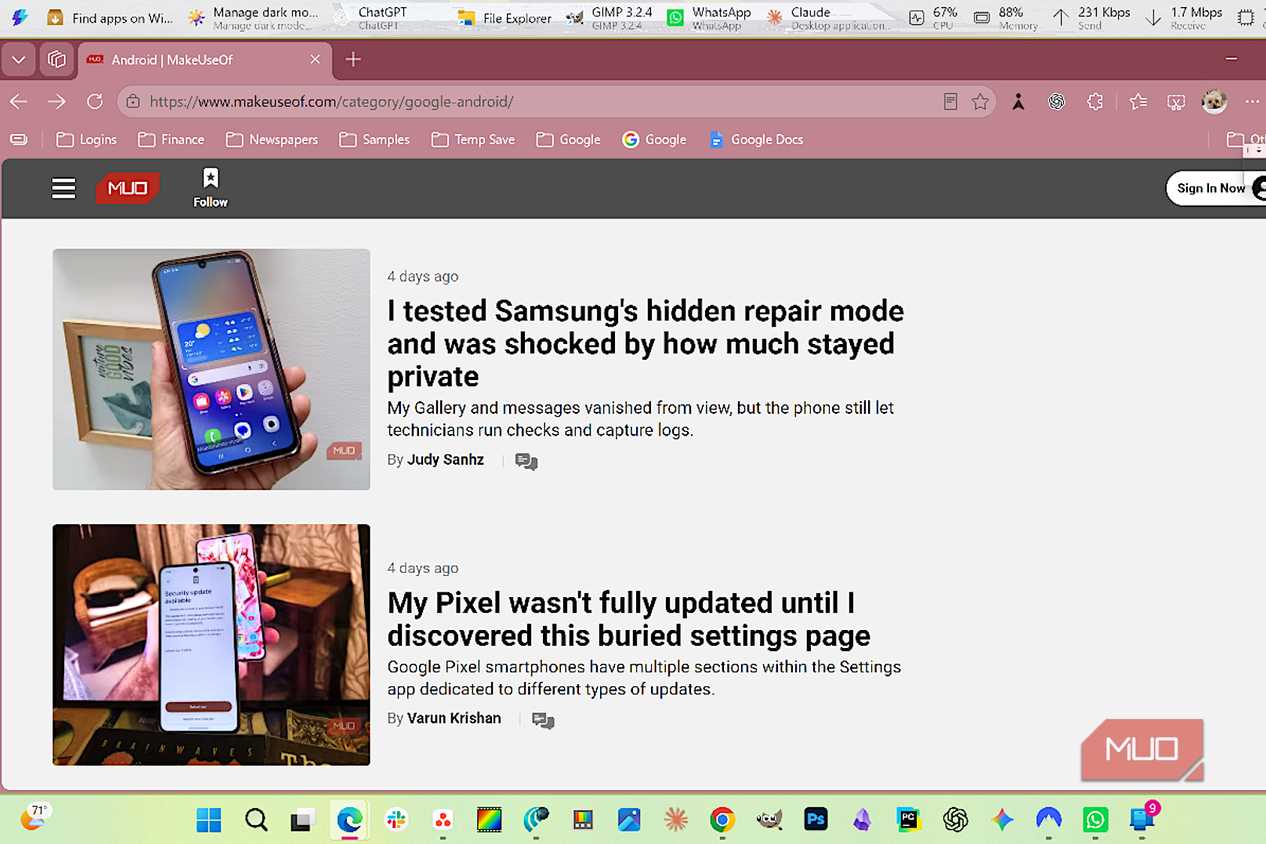
Task: Open GIMP from the taskbar
Action: 769,820
